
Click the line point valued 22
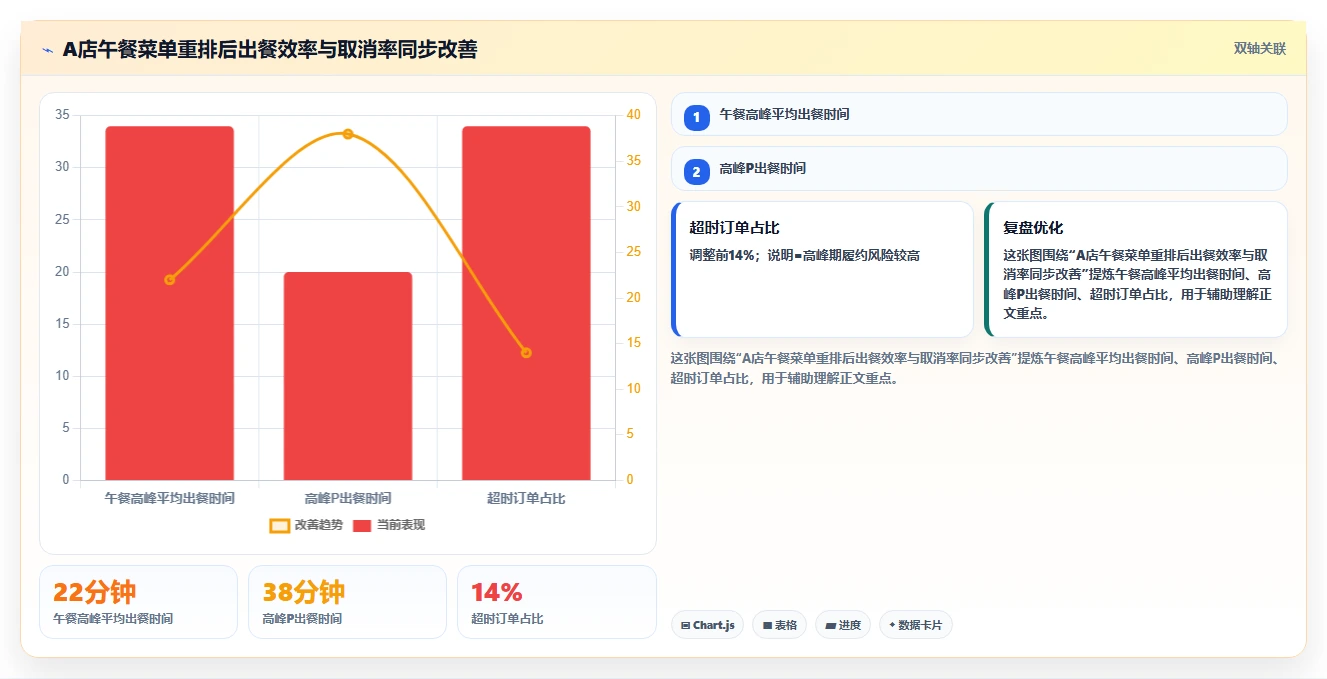coord(170,280)
